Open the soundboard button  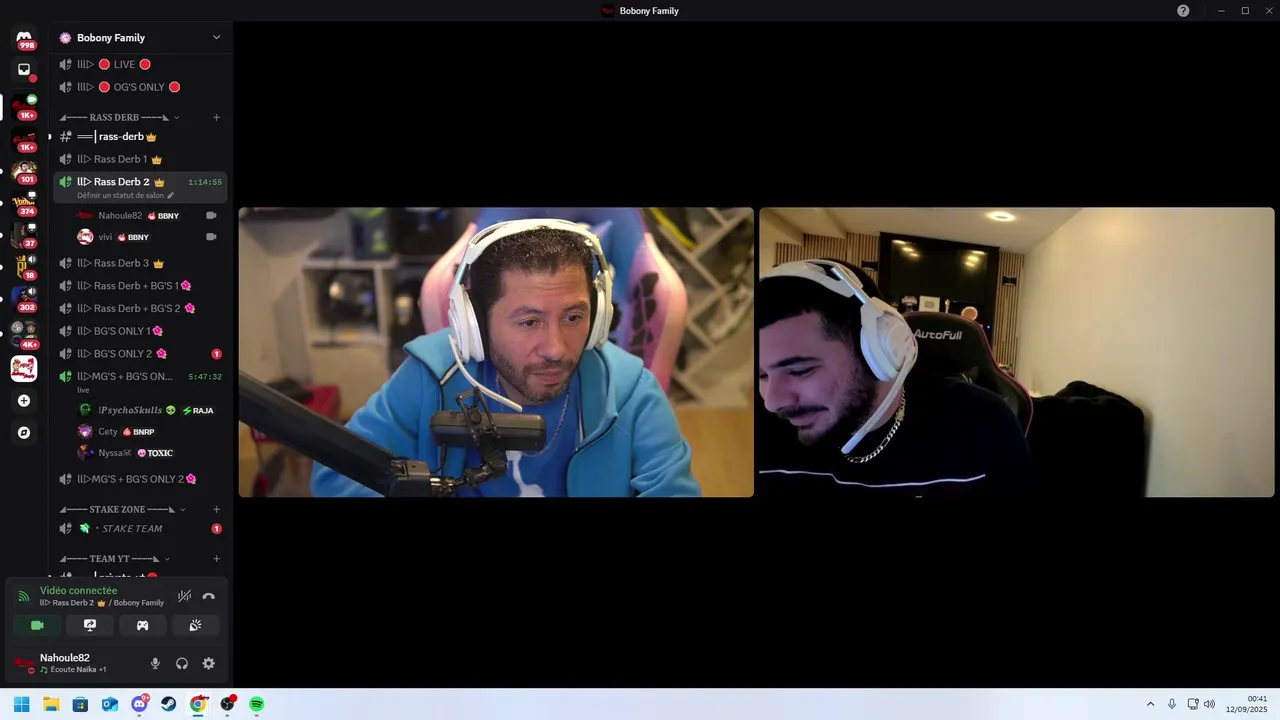click(195, 625)
